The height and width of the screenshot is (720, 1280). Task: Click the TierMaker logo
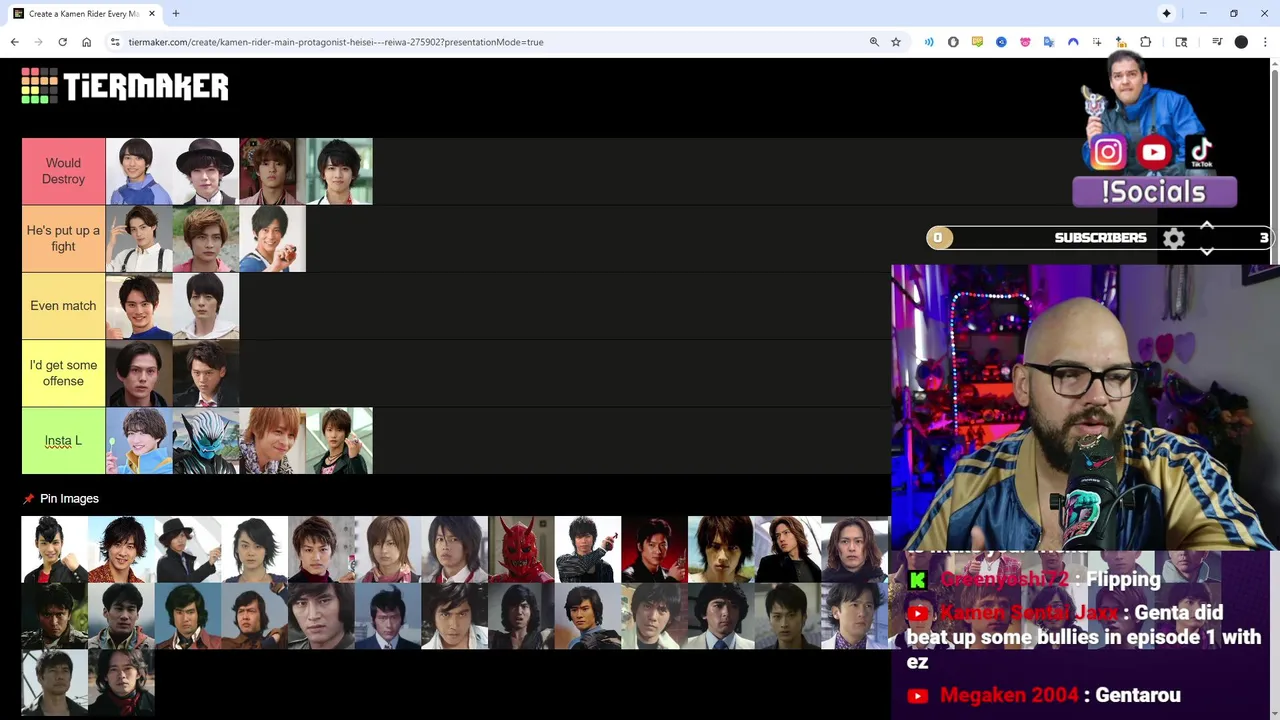click(x=125, y=86)
